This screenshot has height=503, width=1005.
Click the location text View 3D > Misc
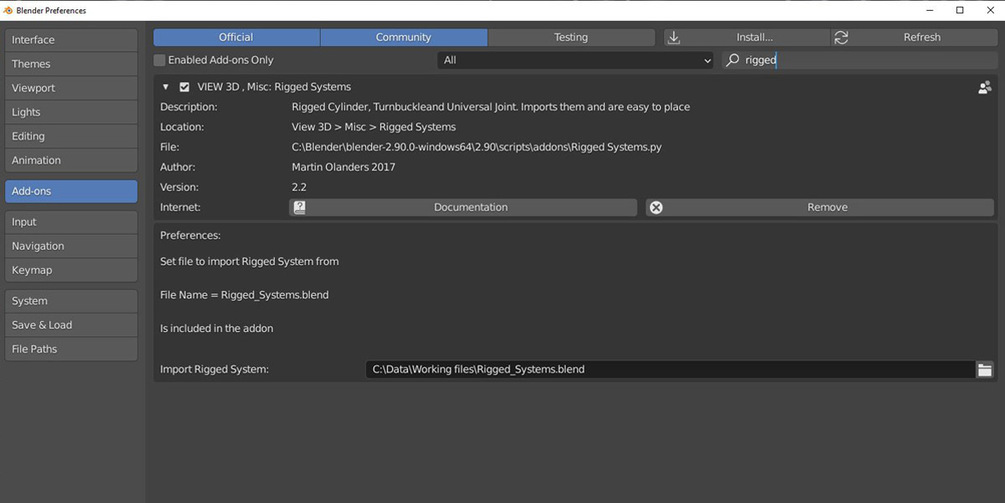click(x=374, y=127)
